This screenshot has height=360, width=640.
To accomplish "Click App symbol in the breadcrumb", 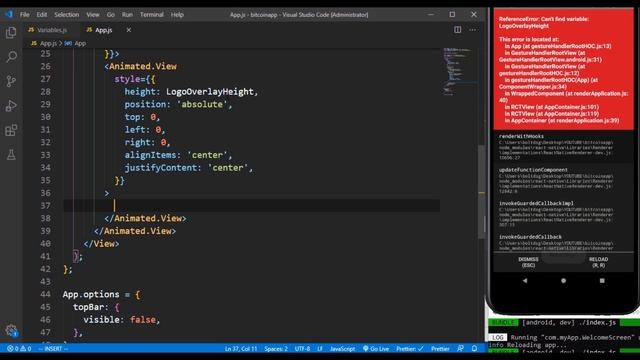I will [x=76, y=43].
